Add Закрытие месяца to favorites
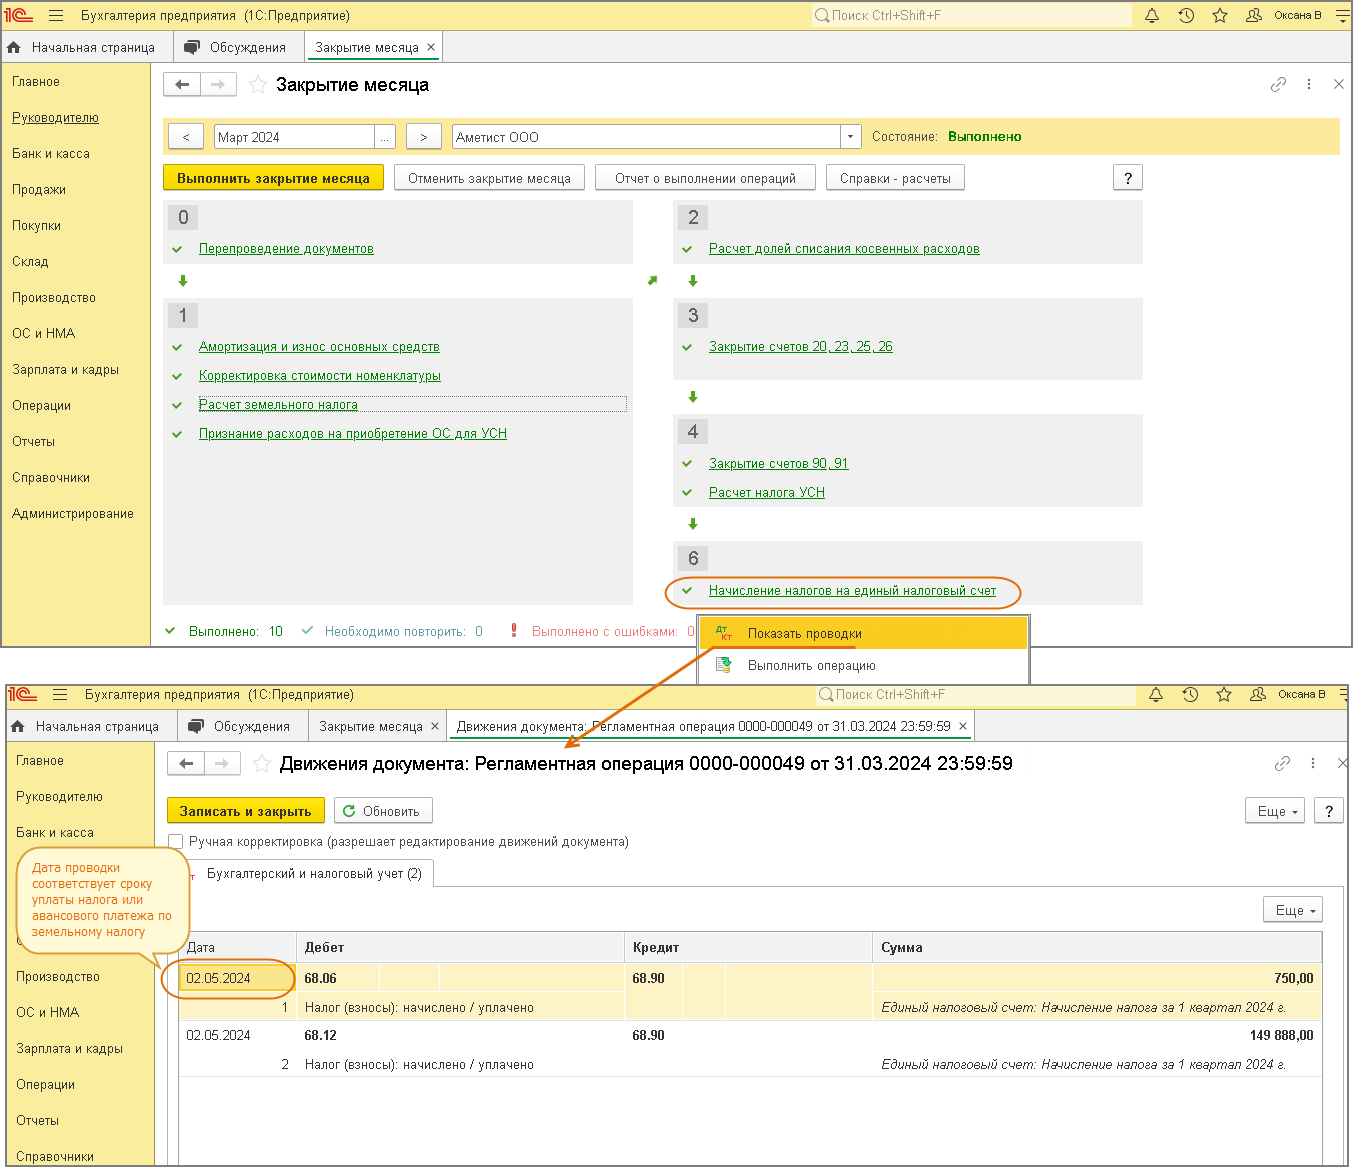1353x1169 pixels. click(x=258, y=85)
